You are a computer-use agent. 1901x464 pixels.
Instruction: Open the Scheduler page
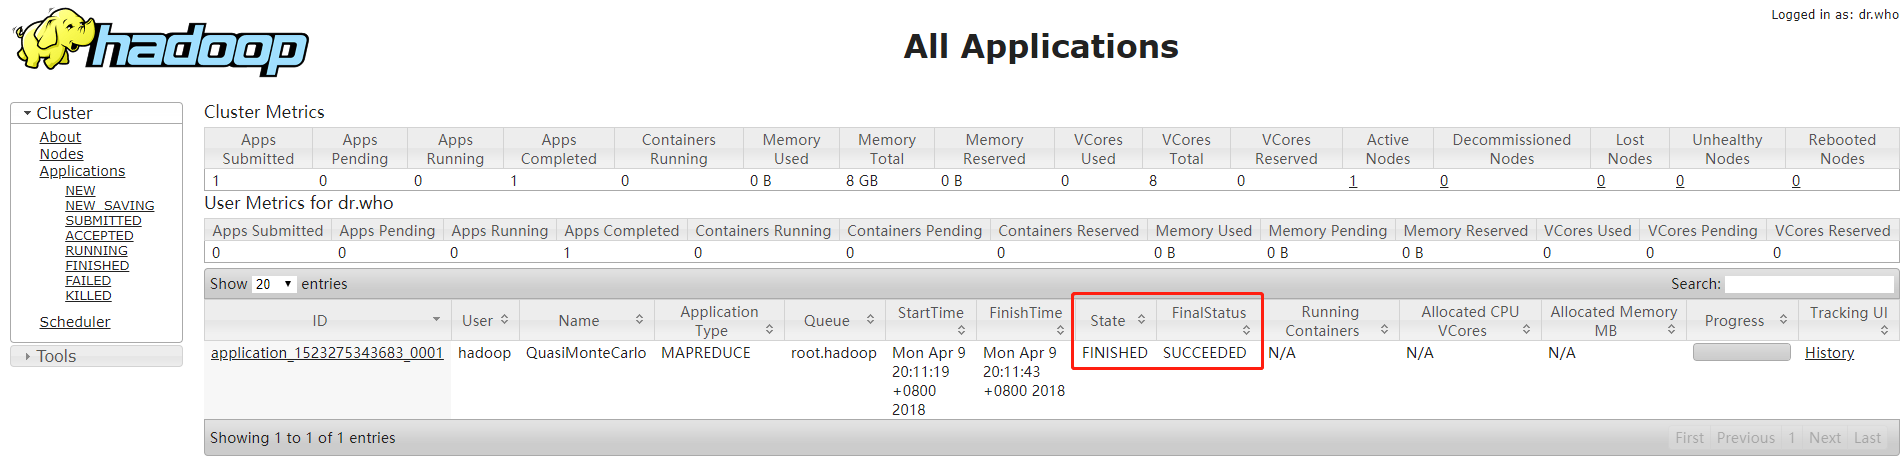tap(75, 322)
